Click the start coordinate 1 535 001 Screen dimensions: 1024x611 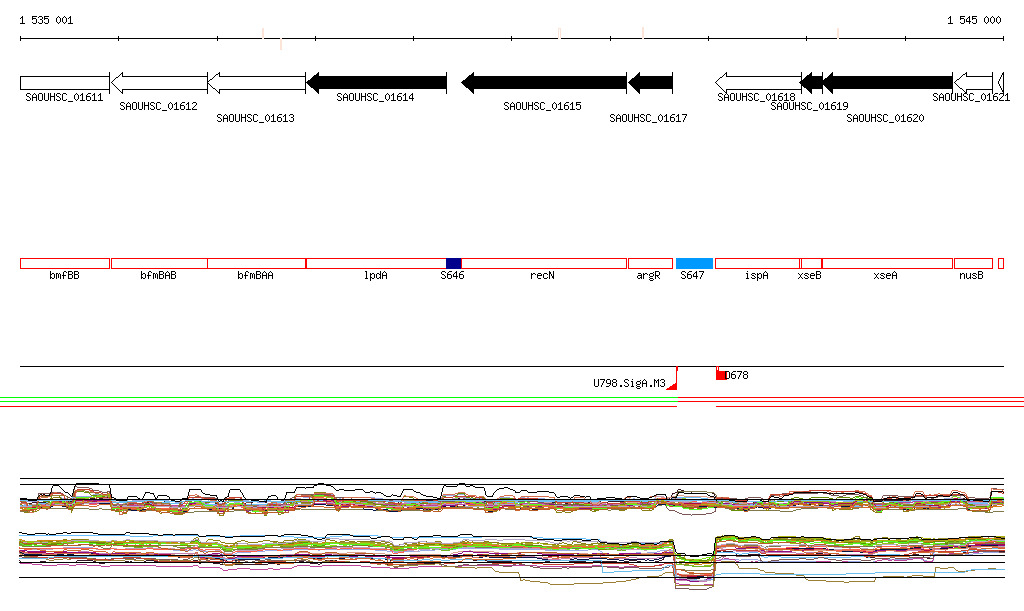pos(46,20)
